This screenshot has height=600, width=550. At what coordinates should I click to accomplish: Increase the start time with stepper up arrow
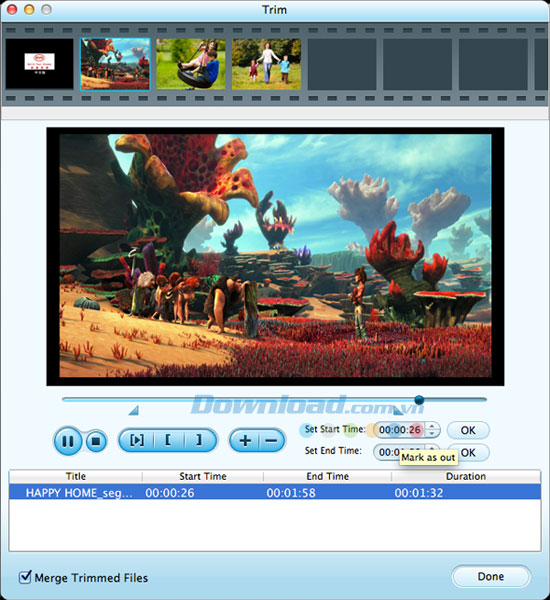pos(432,426)
